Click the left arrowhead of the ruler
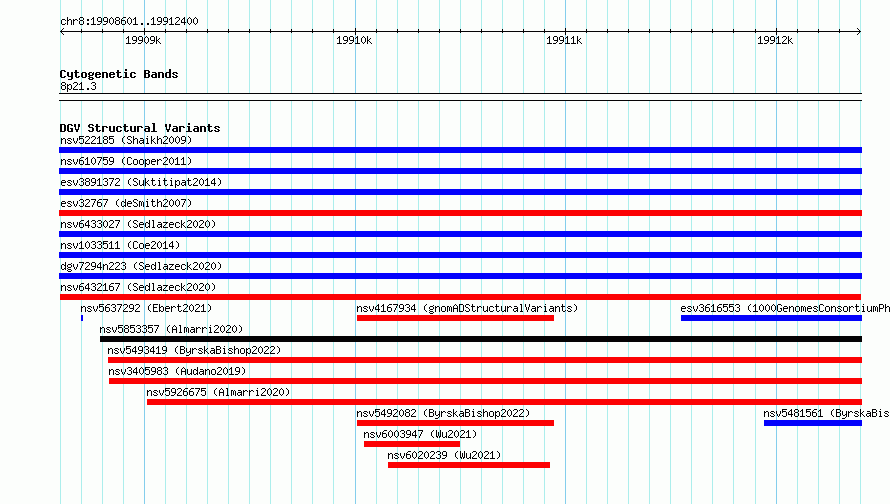 tap(62, 31)
